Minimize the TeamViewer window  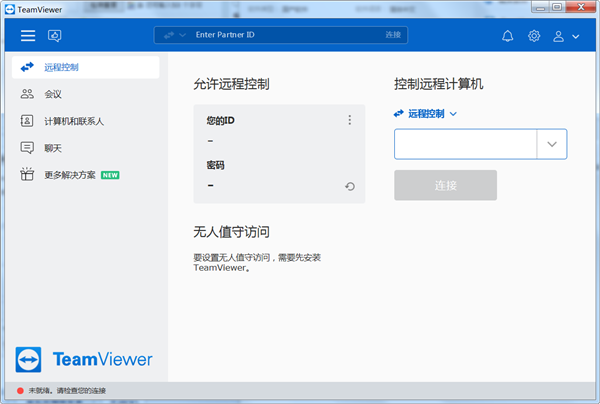point(540,7)
